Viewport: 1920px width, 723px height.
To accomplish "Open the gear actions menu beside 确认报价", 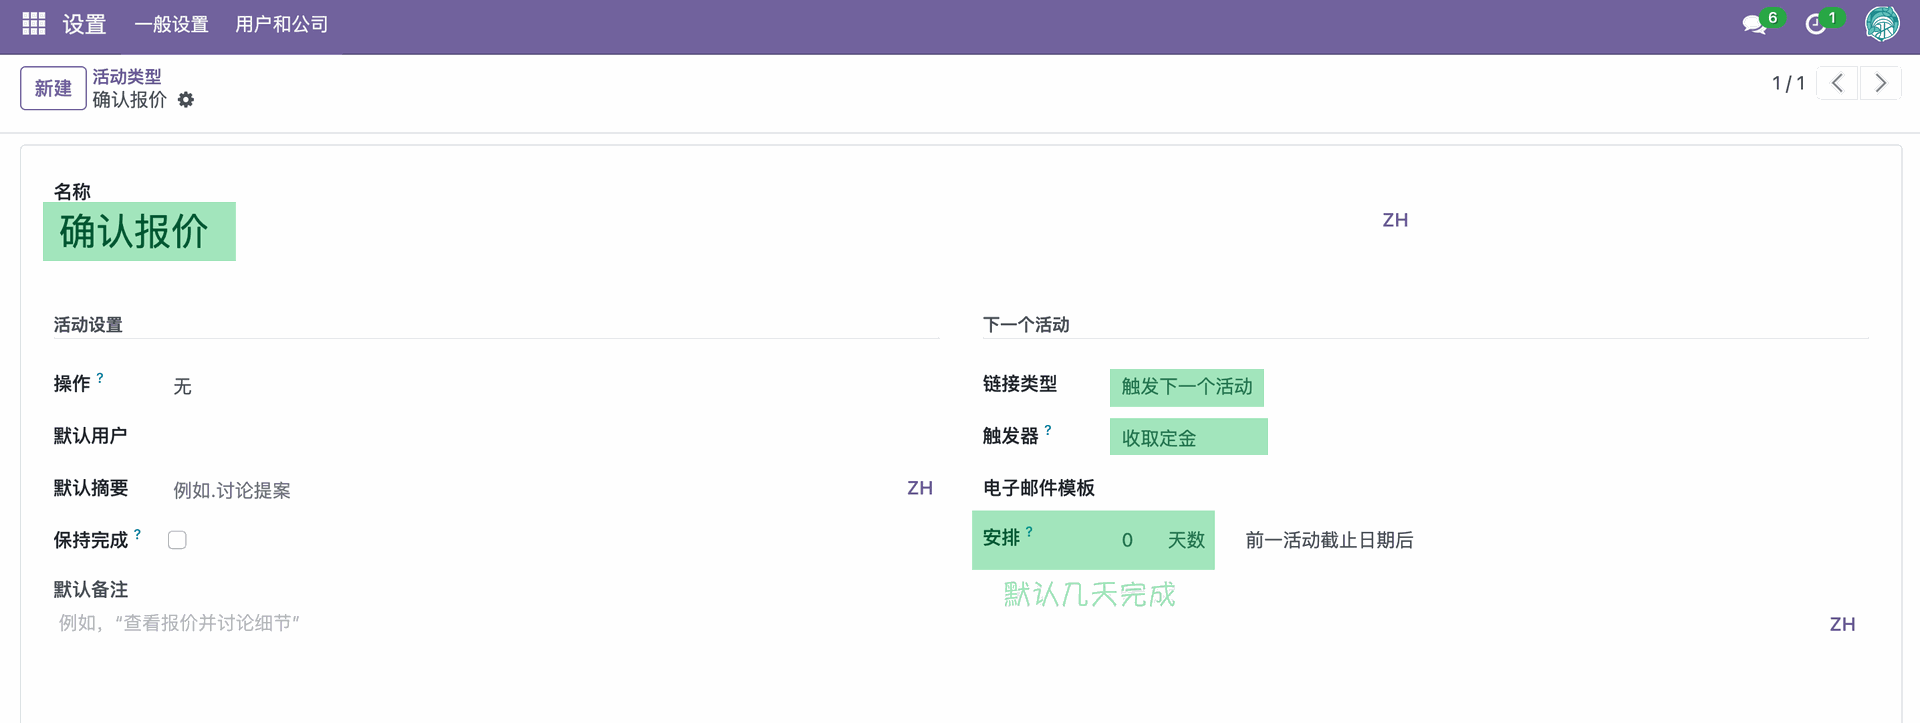I will (186, 100).
